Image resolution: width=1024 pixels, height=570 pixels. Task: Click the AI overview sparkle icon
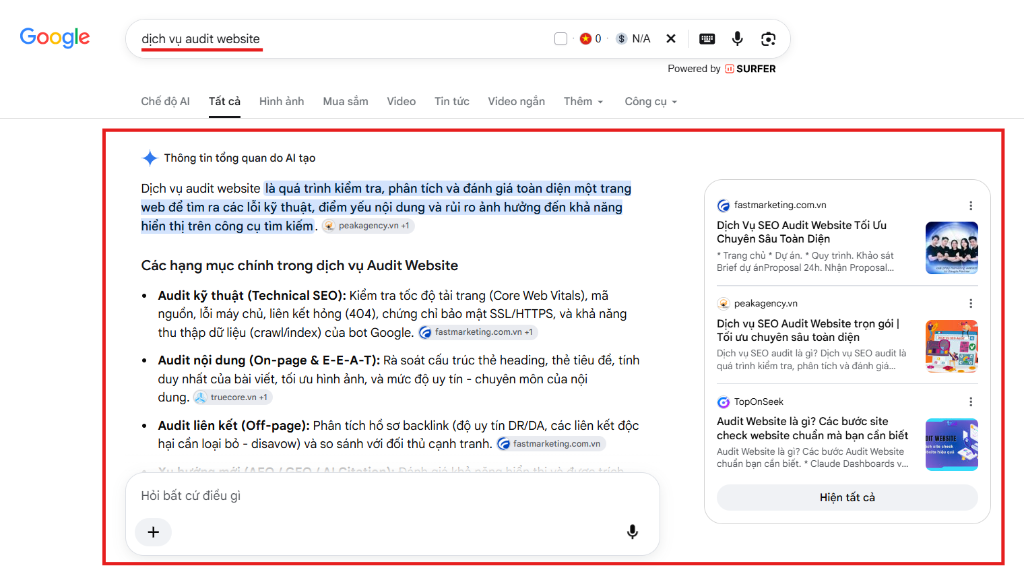point(150,158)
